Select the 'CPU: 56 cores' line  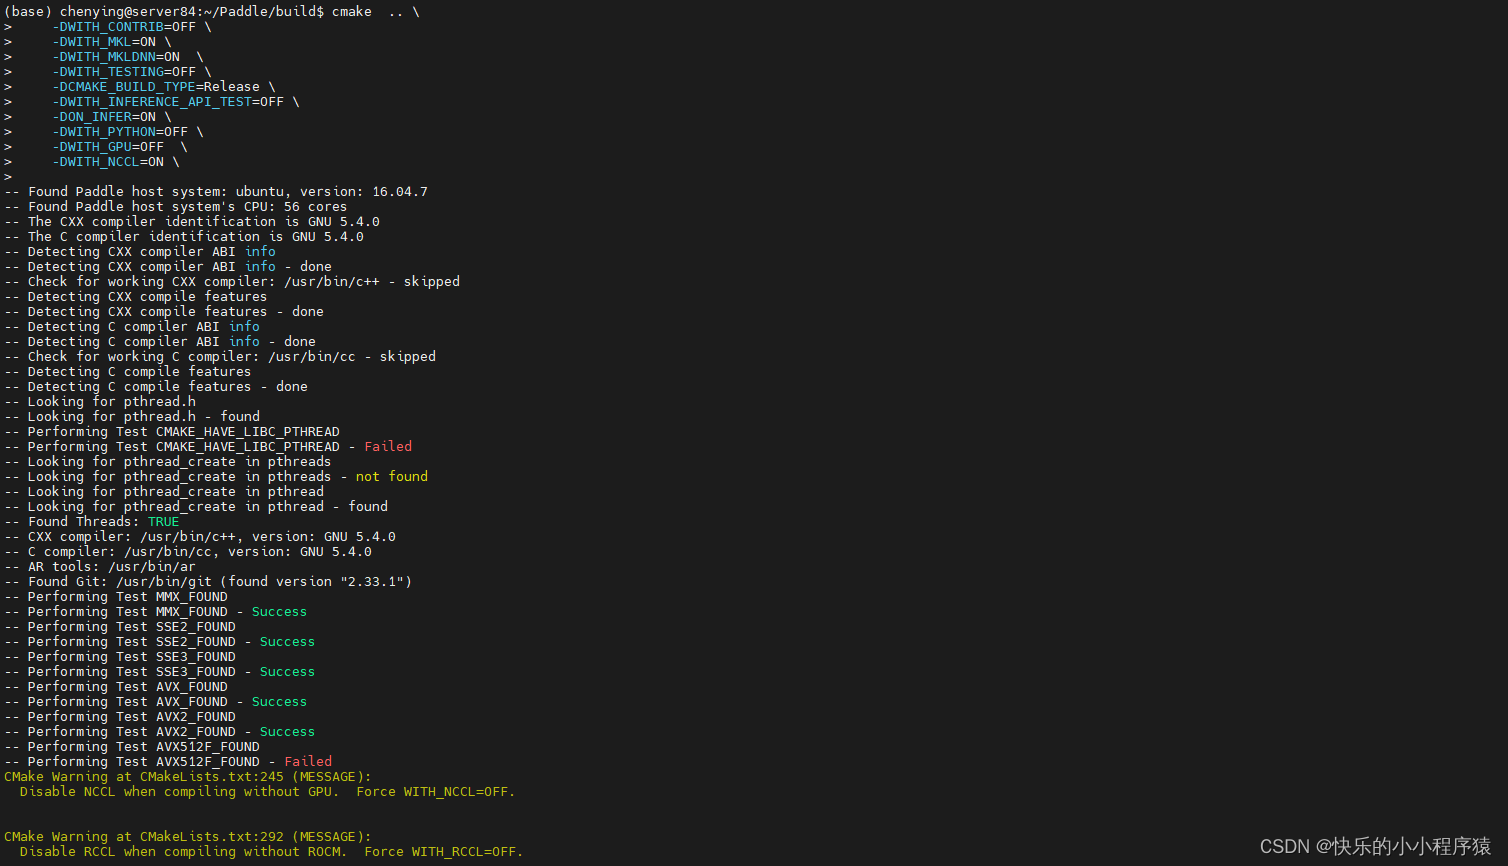pos(176,207)
